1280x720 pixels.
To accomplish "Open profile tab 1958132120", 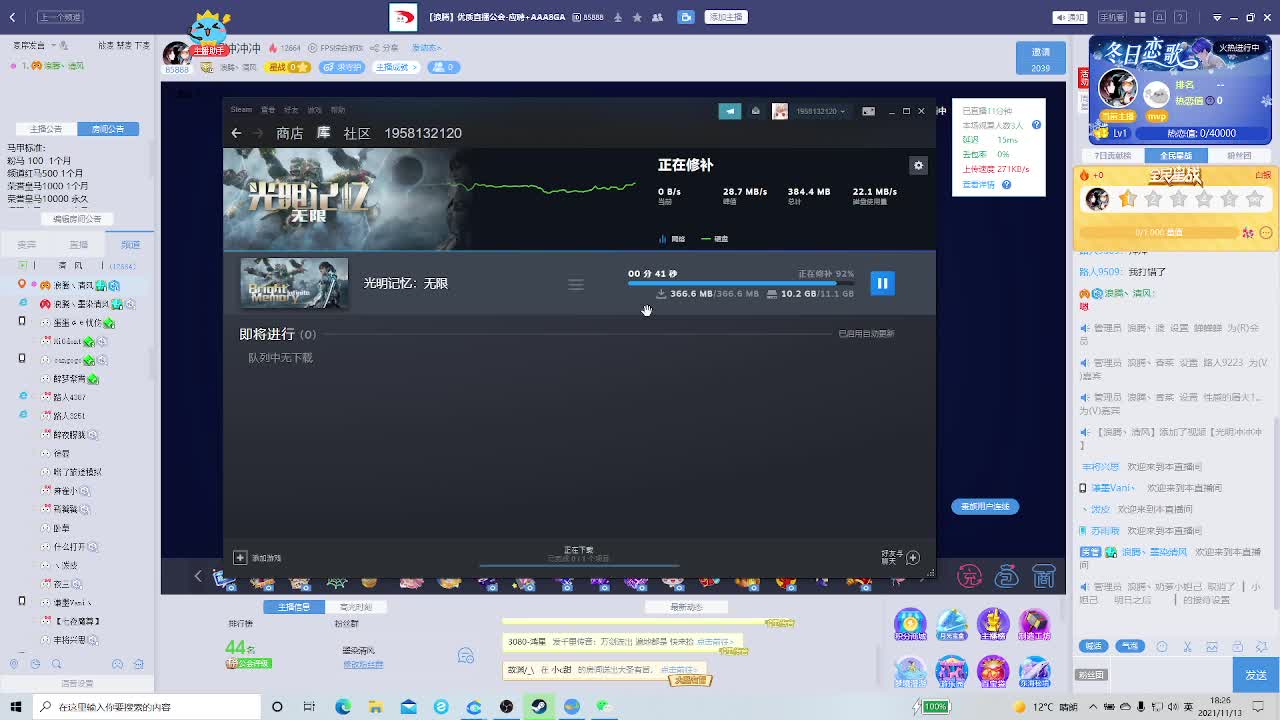I will click(423, 133).
